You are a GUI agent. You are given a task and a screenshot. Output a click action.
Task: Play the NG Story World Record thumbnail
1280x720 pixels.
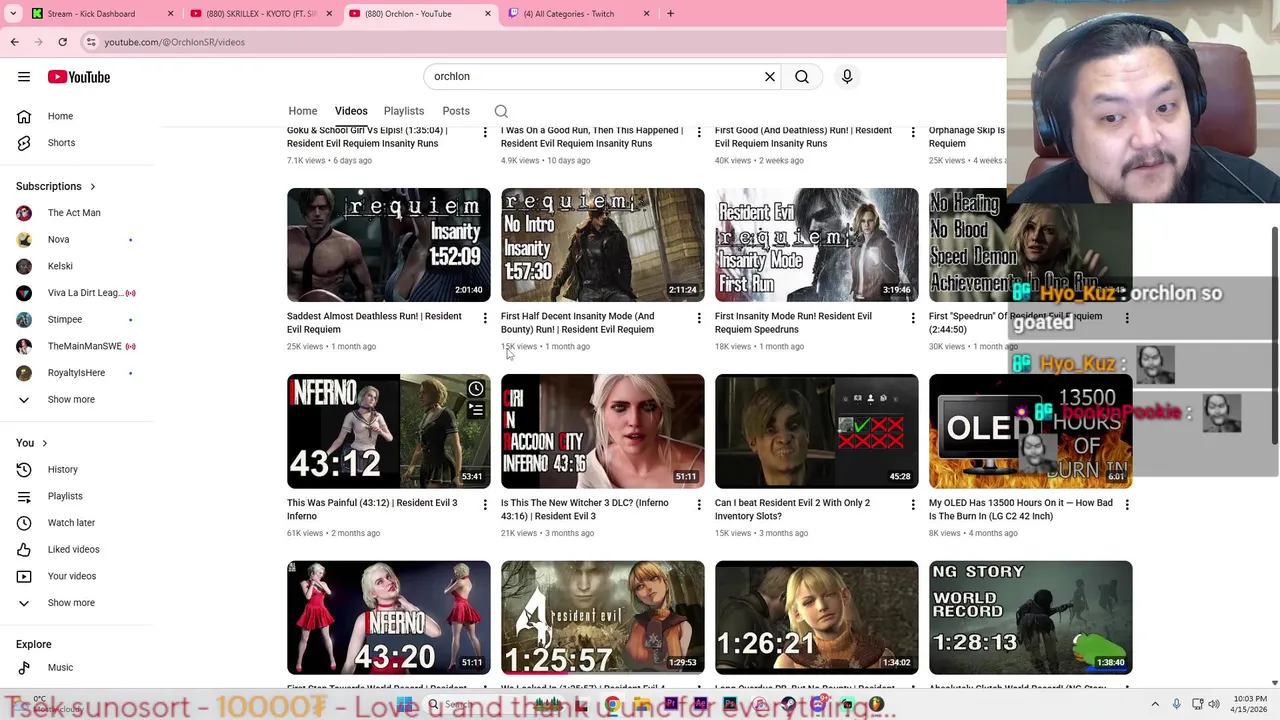pos(1031,618)
